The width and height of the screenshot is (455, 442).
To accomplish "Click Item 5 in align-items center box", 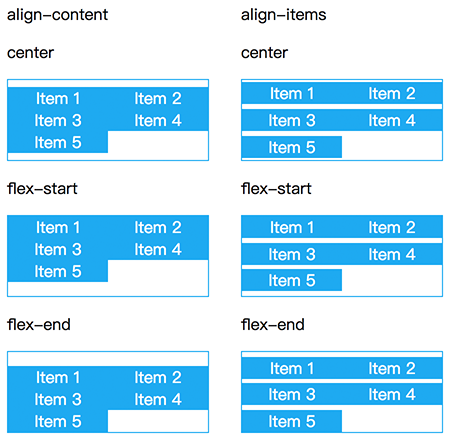I will (292, 147).
